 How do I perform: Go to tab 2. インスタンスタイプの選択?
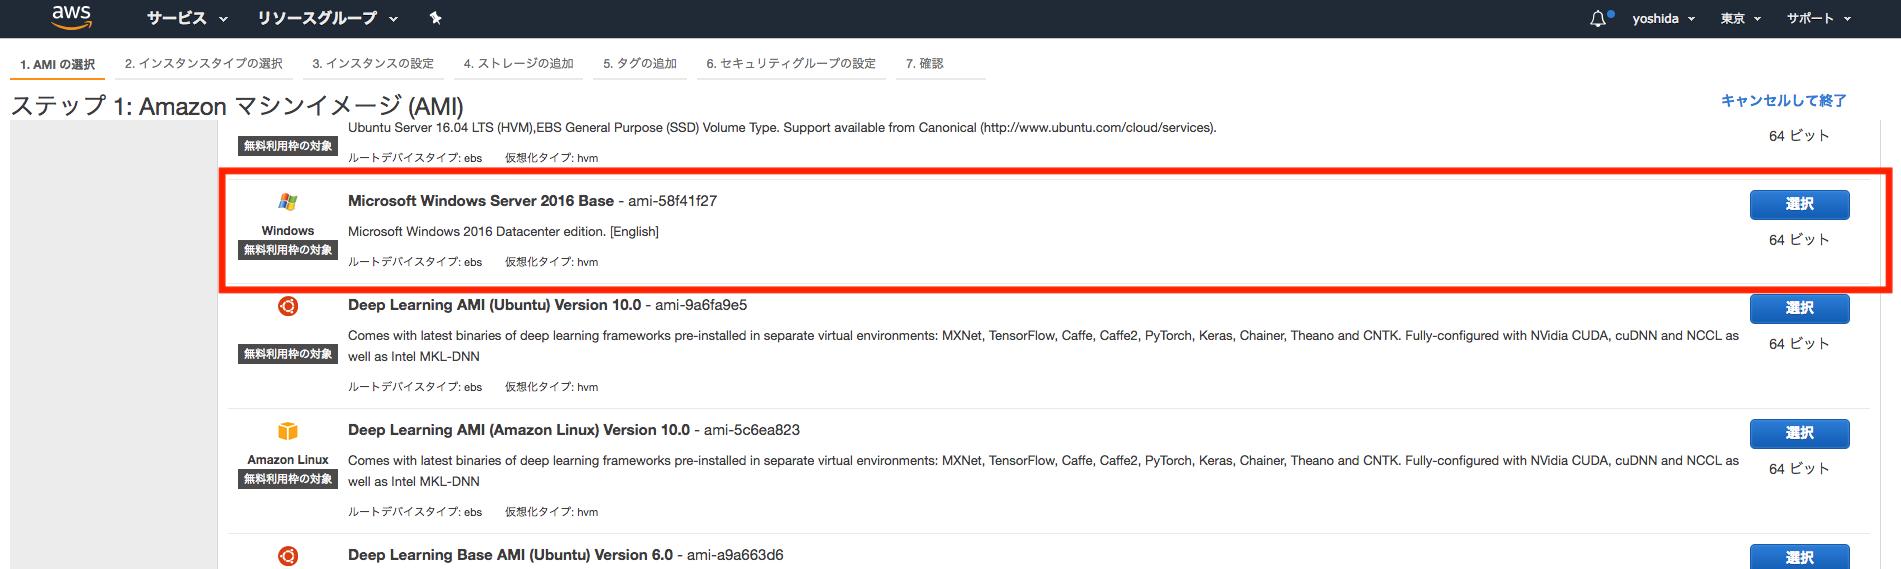click(x=204, y=64)
